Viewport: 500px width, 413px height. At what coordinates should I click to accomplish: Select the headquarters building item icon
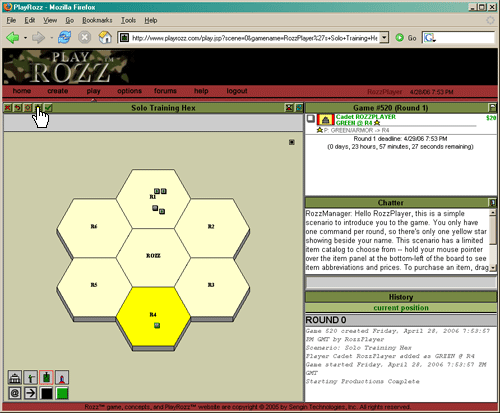[15, 378]
